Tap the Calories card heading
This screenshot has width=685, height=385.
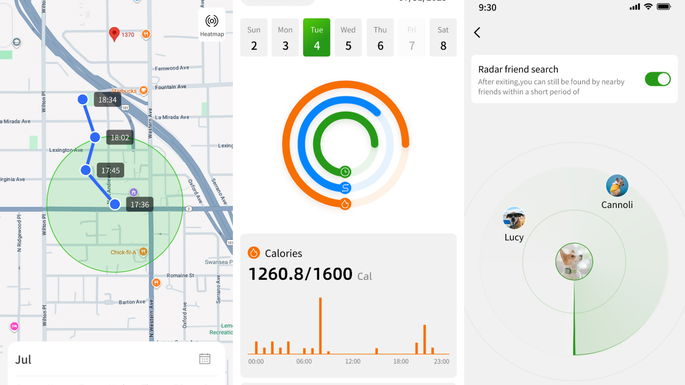click(x=283, y=253)
